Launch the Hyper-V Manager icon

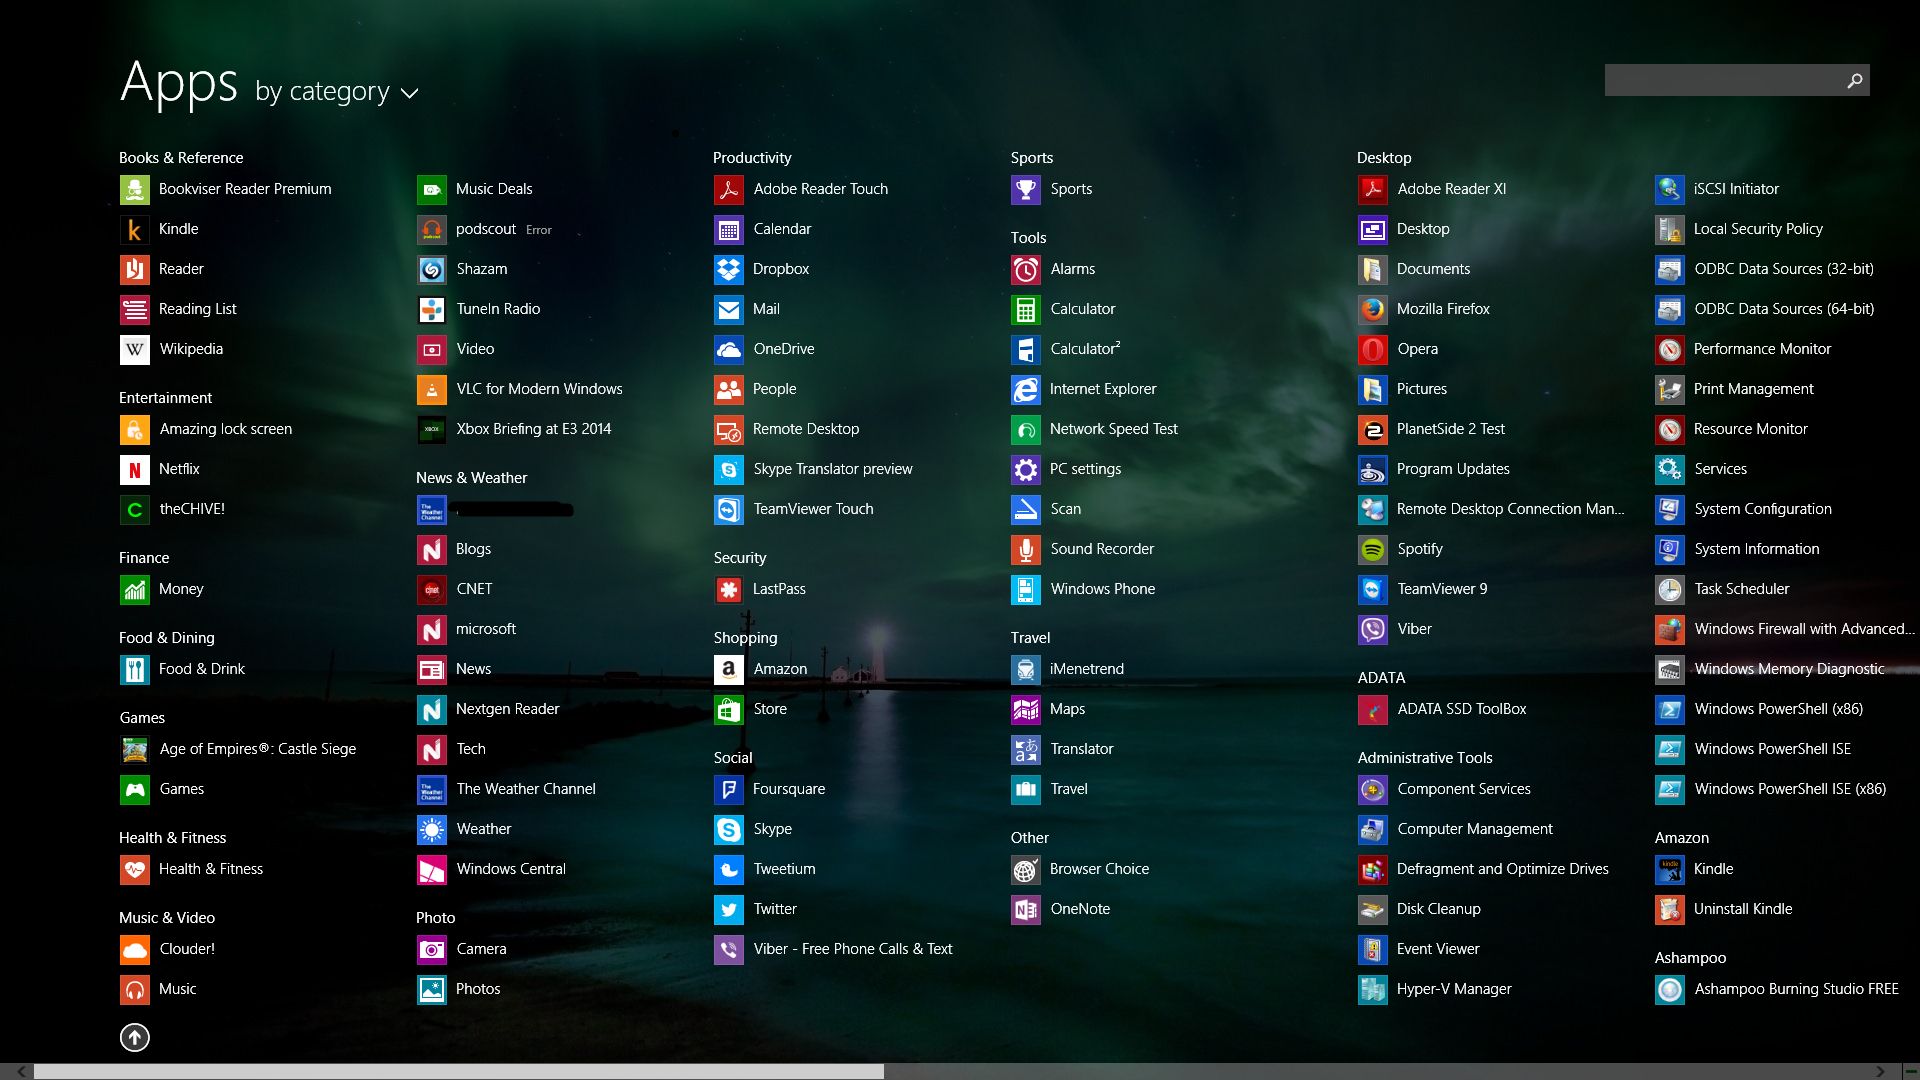(1372, 990)
